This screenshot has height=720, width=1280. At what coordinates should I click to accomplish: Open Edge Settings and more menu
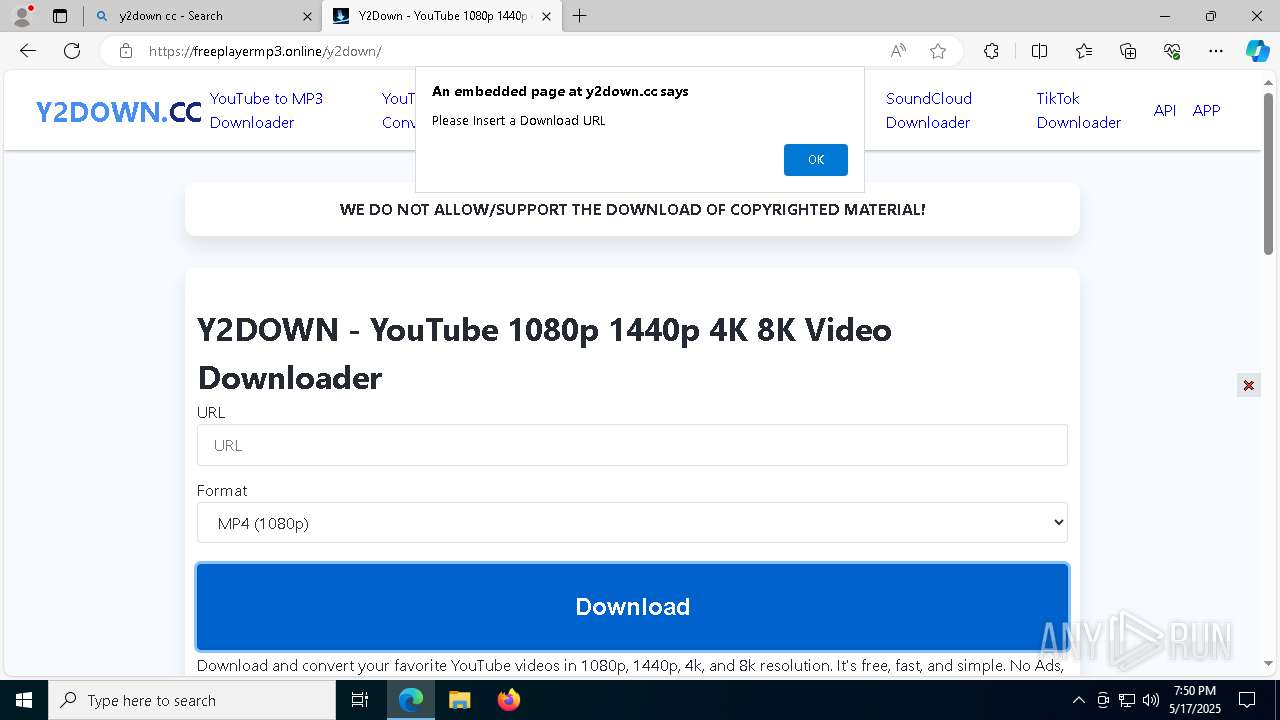pos(1216,51)
